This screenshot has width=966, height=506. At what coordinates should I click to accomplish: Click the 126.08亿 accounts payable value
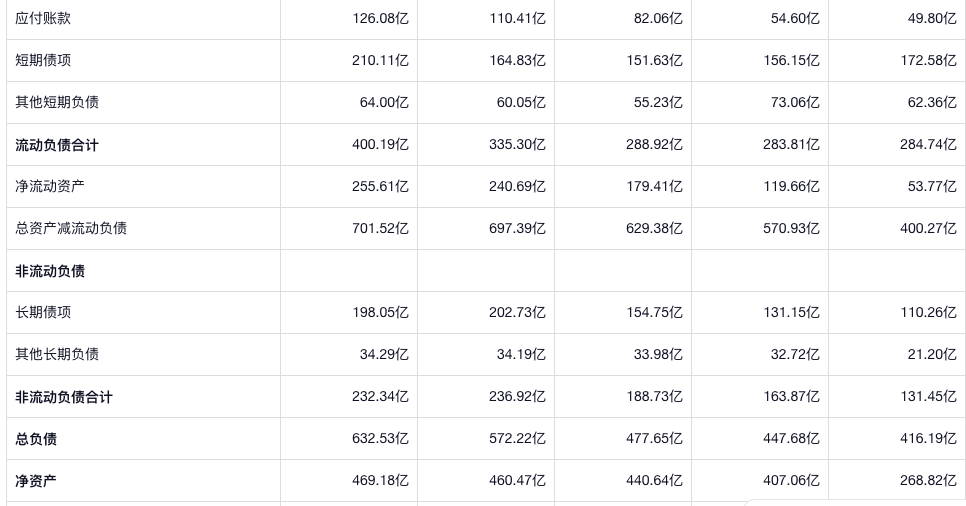[380, 18]
